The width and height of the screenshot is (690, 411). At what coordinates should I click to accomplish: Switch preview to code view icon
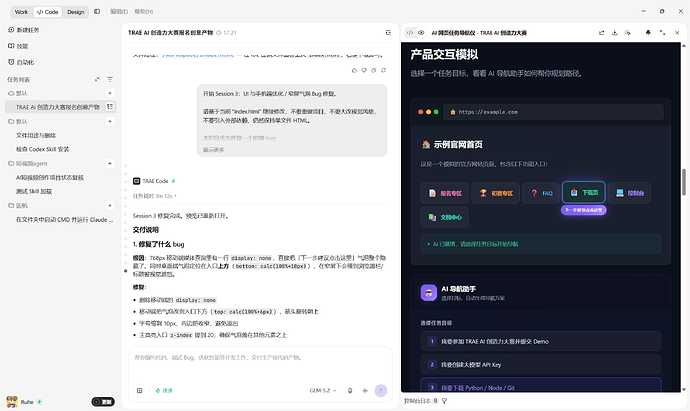click(410, 33)
